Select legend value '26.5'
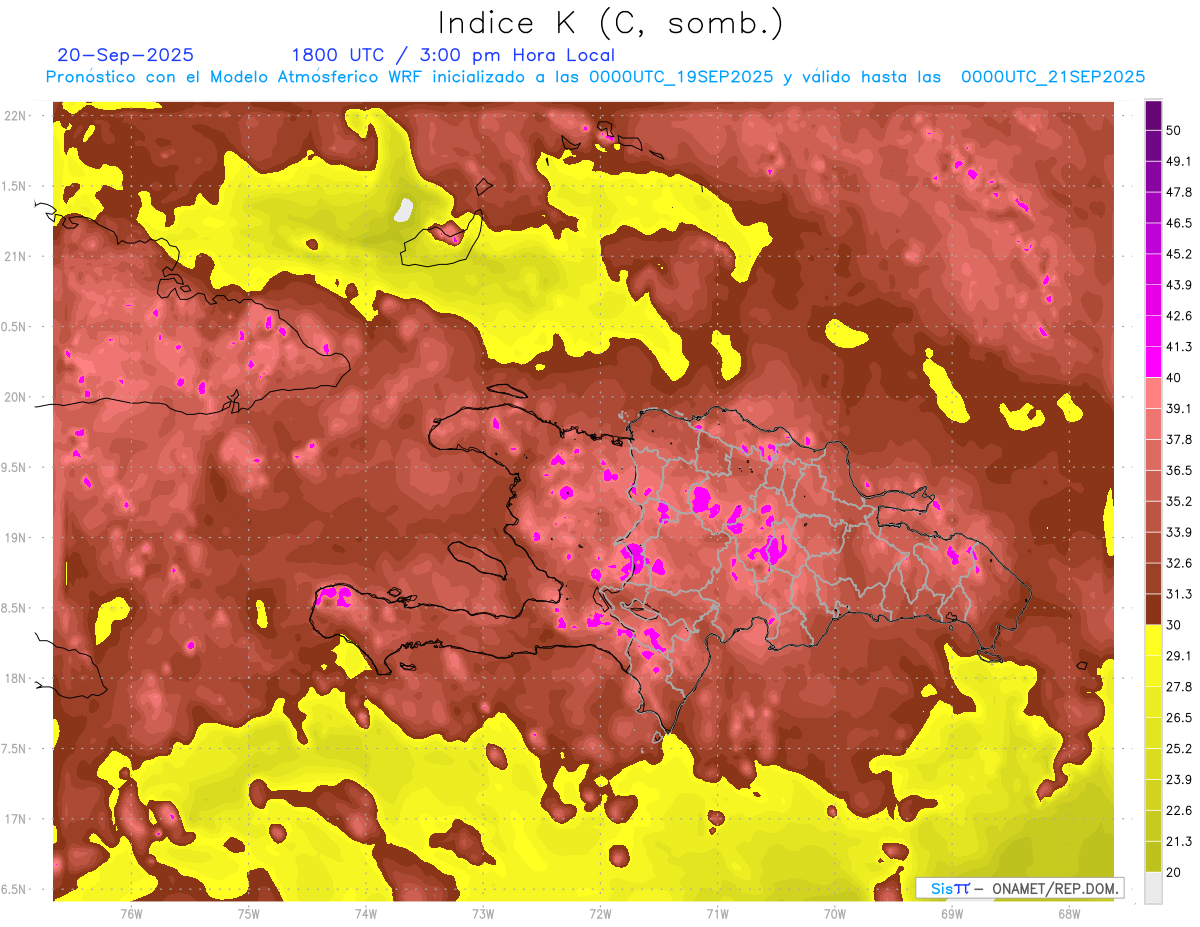Viewport: 1200px width, 927px height. tap(1179, 718)
